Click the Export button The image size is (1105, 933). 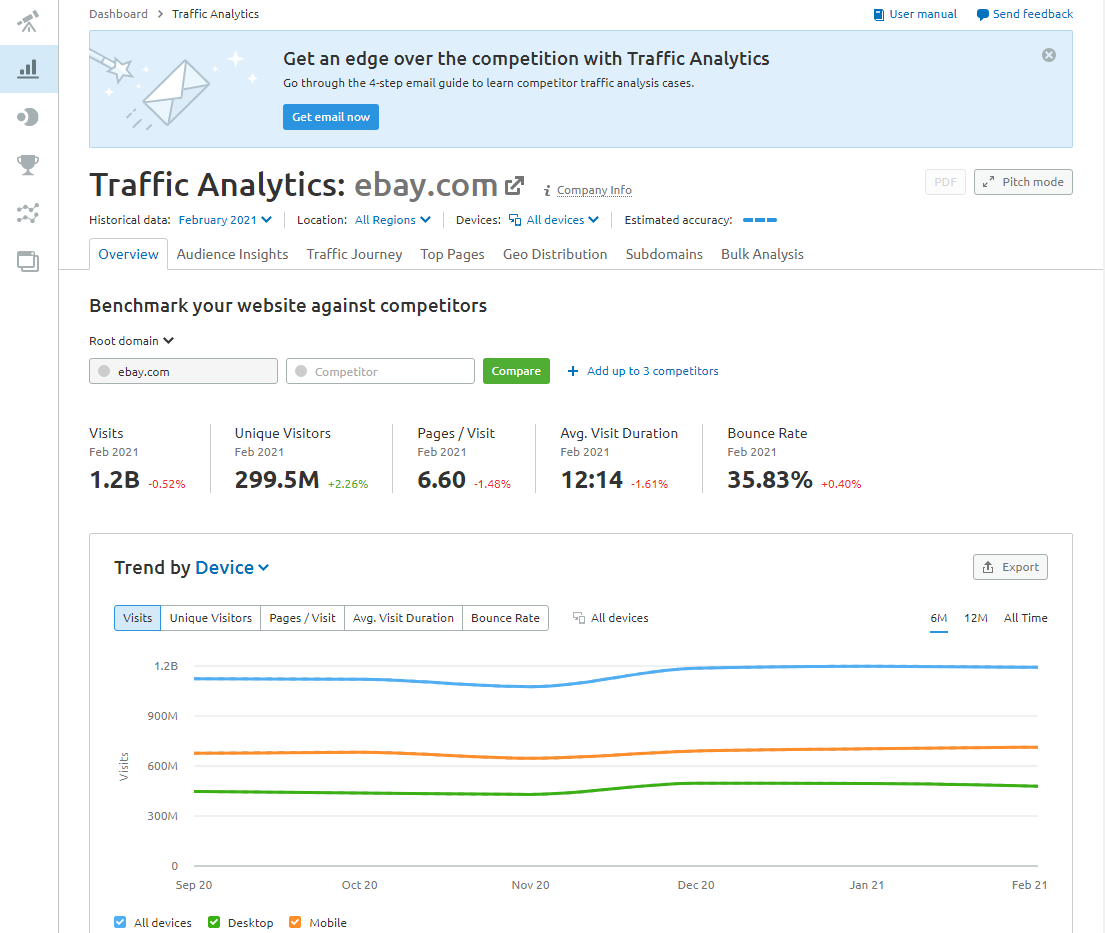point(1011,567)
